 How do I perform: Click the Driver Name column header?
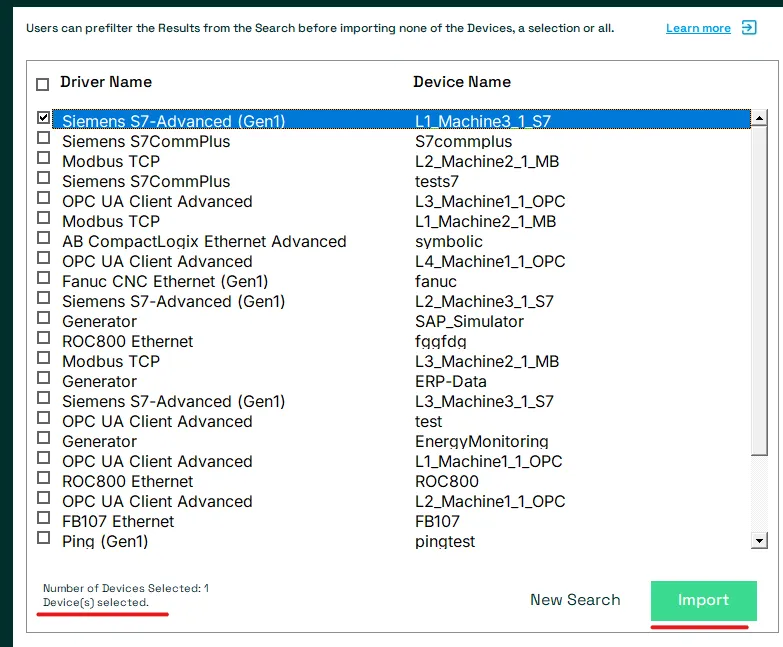[106, 82]
